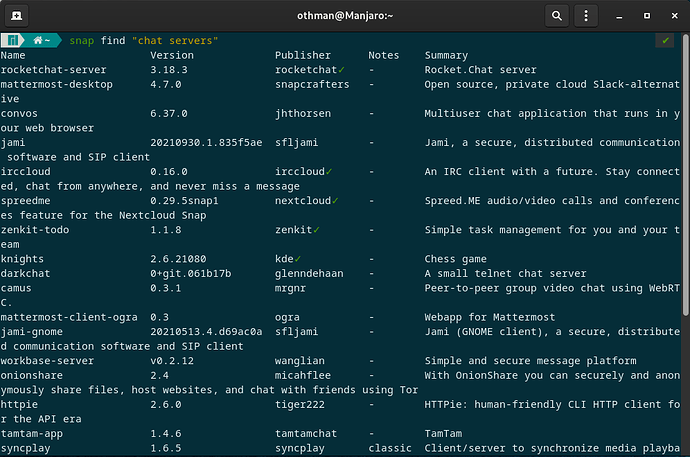Click version 3.18.3 of rocketchat-server

(169, 70)
